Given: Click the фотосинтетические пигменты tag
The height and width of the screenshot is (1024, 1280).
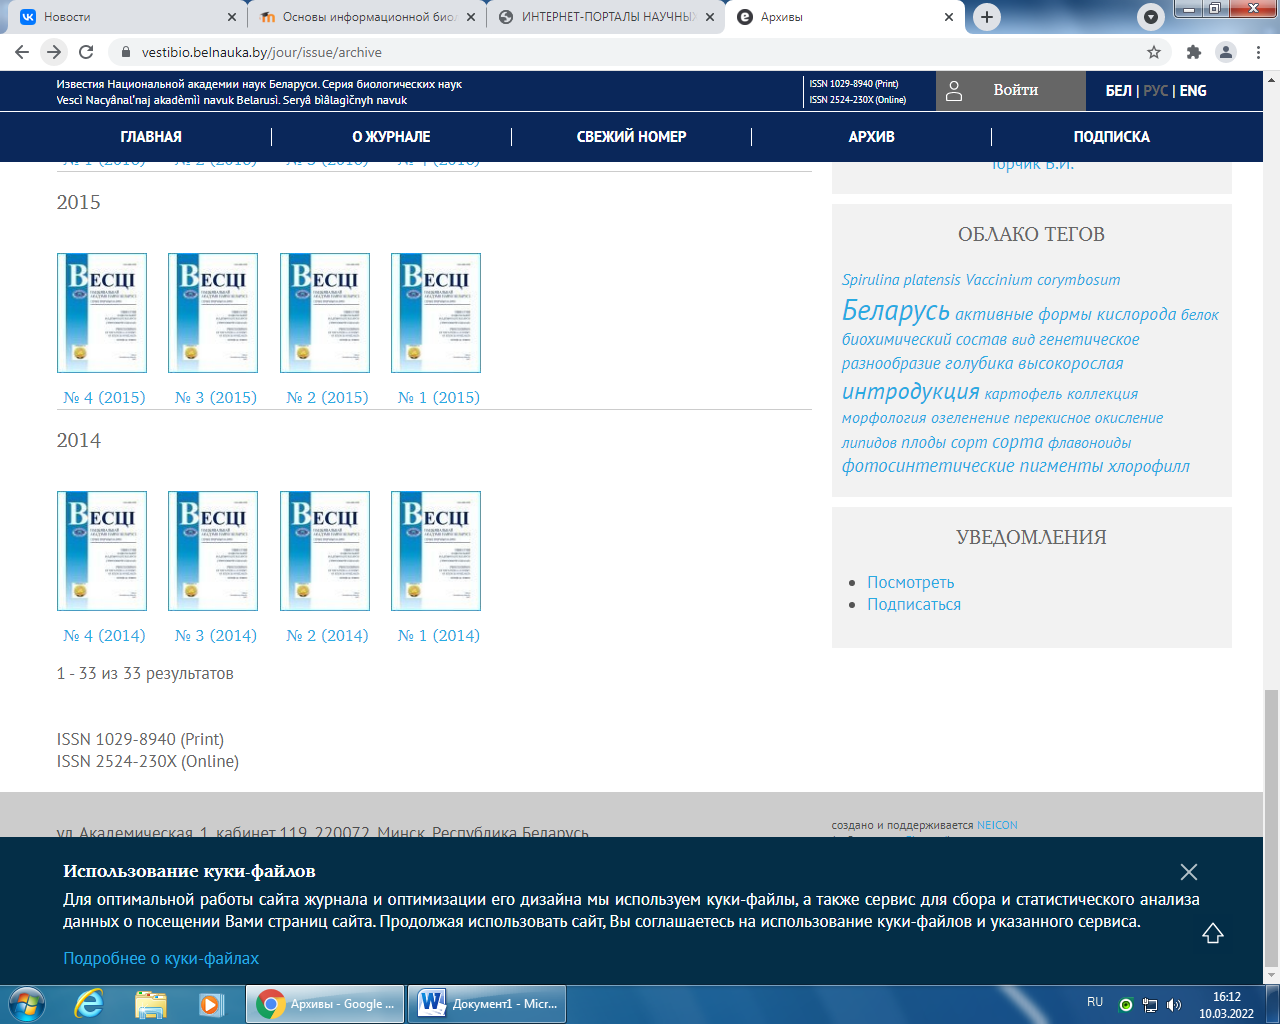Looking at the screenshot, I should click(972, 466).
